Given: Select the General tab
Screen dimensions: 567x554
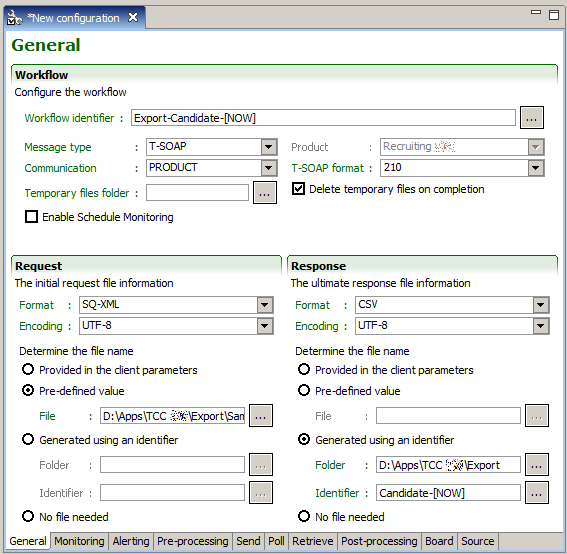Looking at the screenshot, I should pos(28,541).
